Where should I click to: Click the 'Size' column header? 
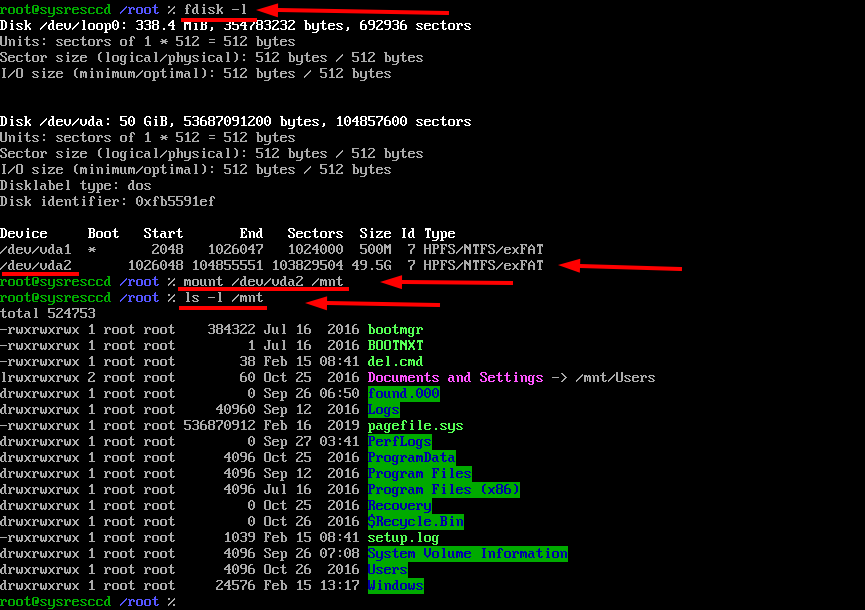[x=375, y=233]
